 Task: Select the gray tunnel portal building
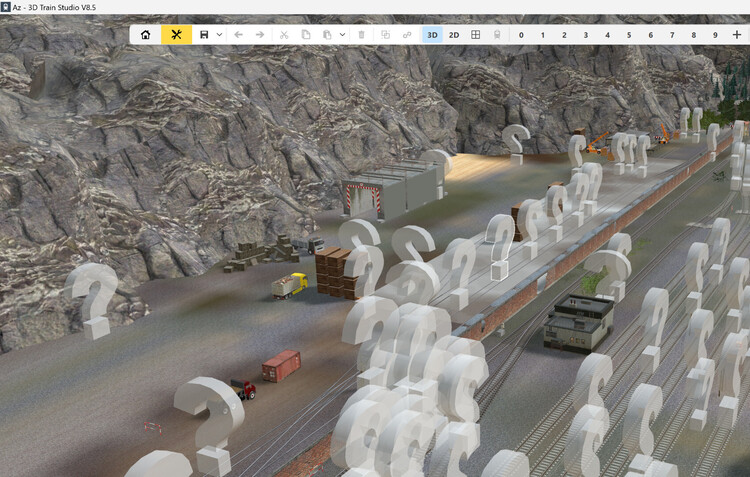[393, 190]
